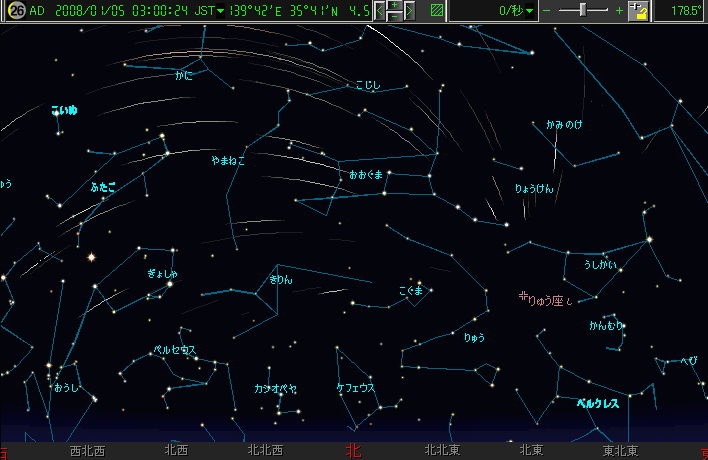Click the left arrow beside magnitude stepper
This screenshot has width=708, height=460.
[x=380, y=11]
